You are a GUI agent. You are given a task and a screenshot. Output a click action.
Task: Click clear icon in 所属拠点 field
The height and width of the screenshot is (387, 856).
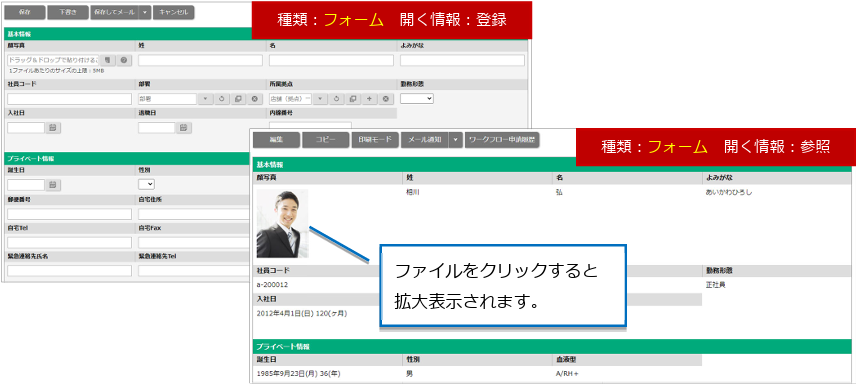385,99
